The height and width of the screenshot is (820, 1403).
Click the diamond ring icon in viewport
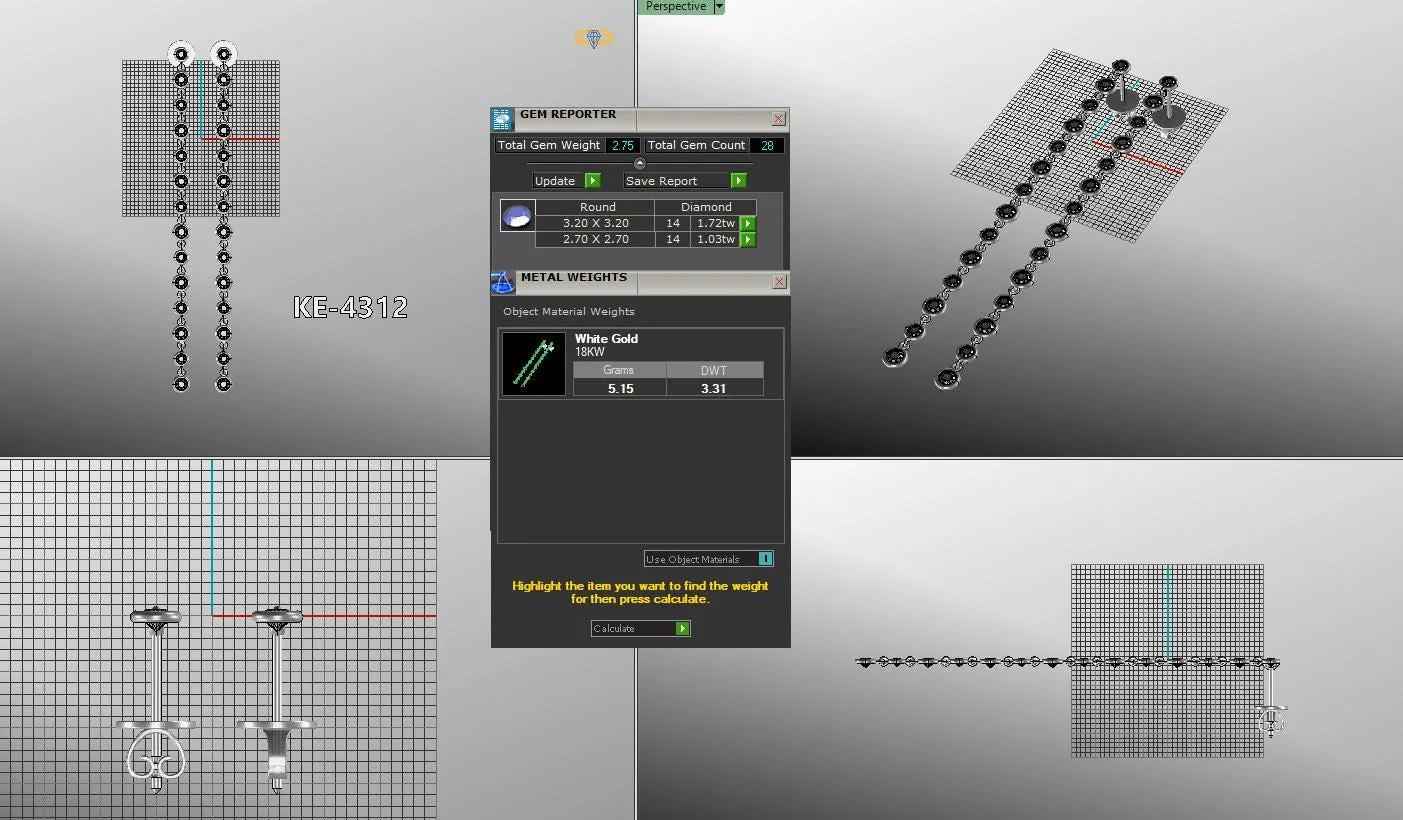tap(593, 38)
